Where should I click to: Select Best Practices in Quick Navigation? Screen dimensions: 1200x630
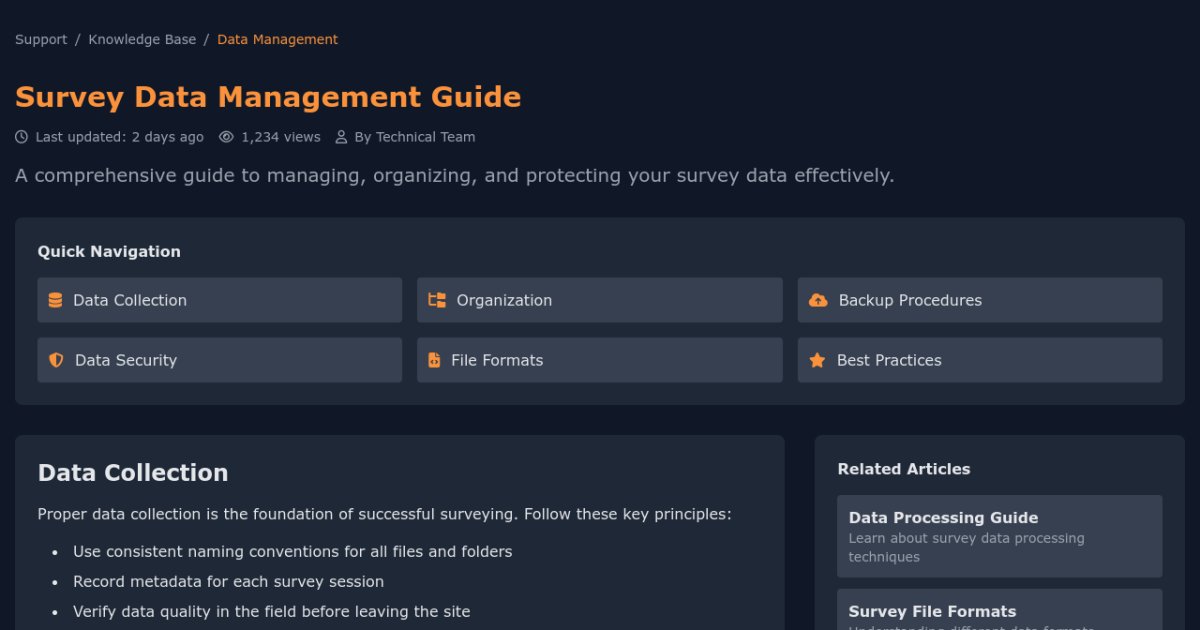[x=979, y=359]
